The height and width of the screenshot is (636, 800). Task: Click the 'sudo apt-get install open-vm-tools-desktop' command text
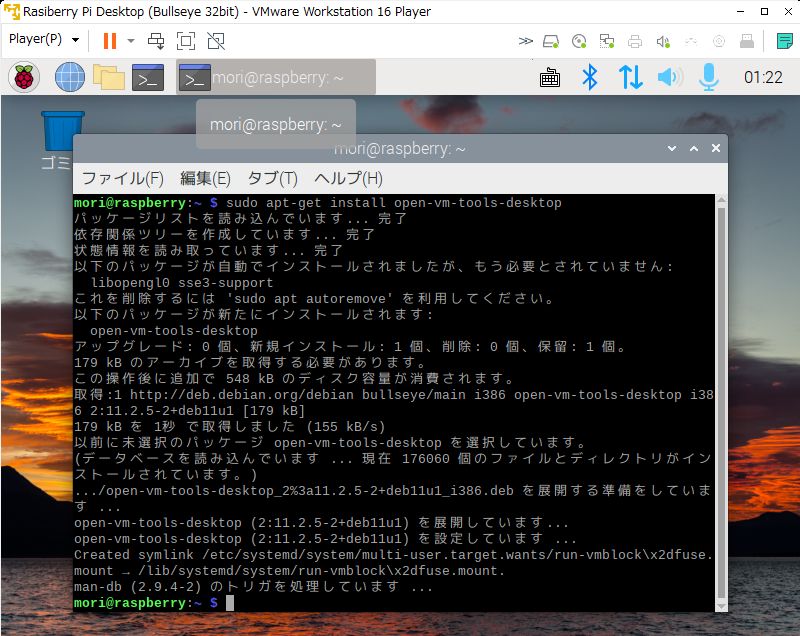pyautogui.click(x=393, y=202)
